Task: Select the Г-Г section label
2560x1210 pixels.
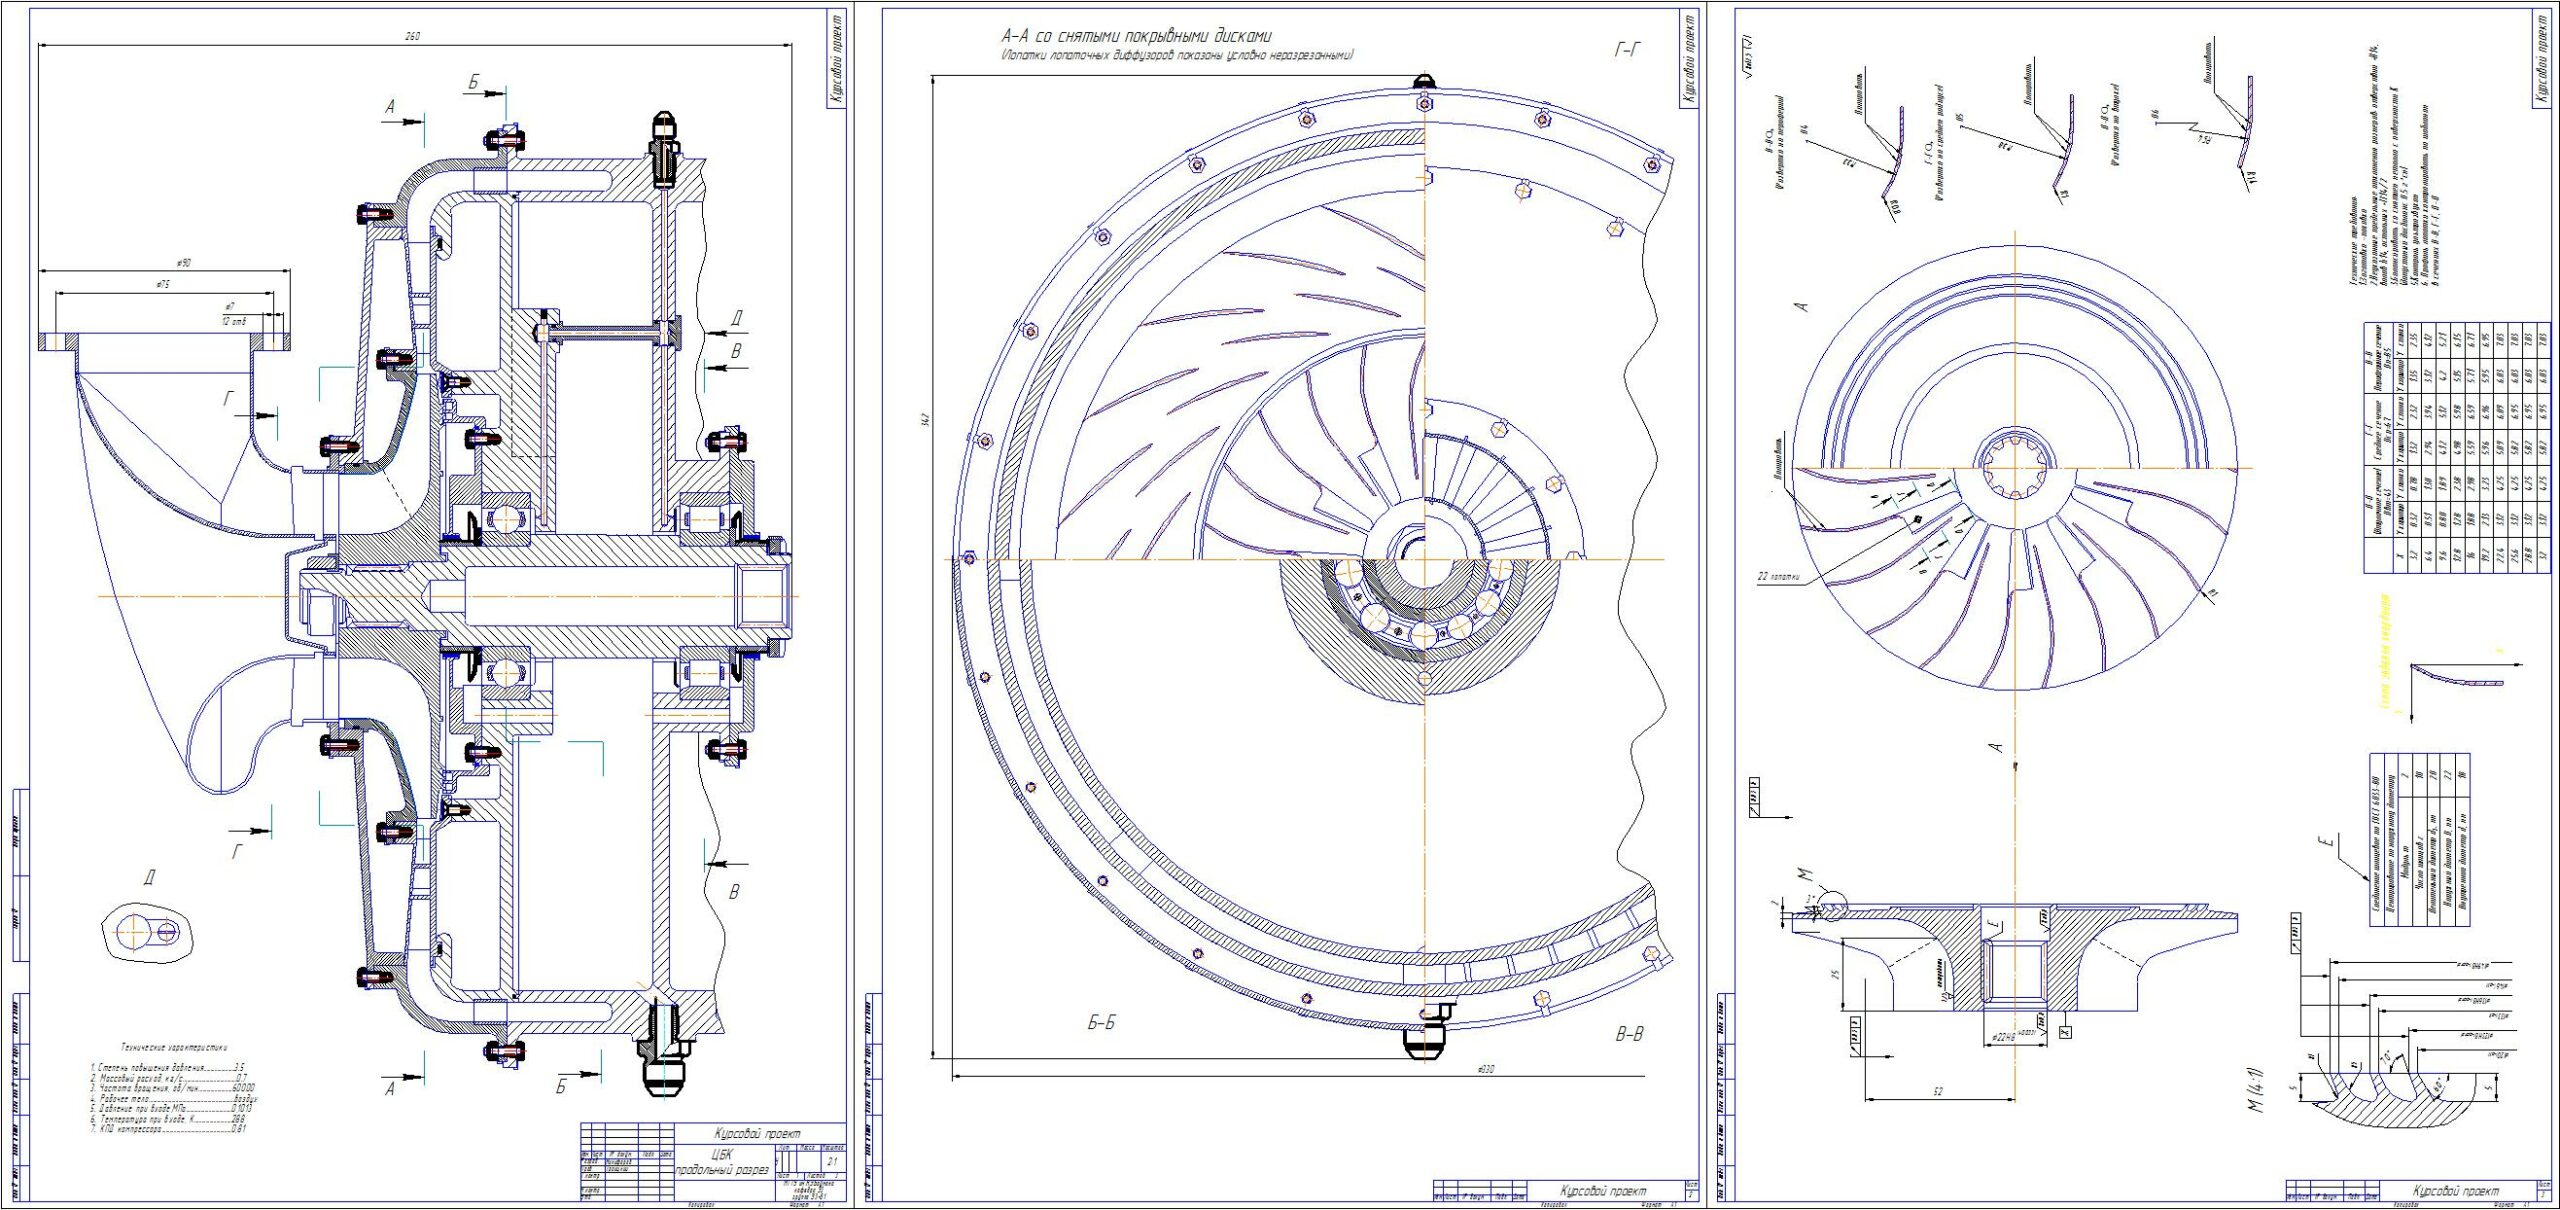Action: coord(1629,49)
